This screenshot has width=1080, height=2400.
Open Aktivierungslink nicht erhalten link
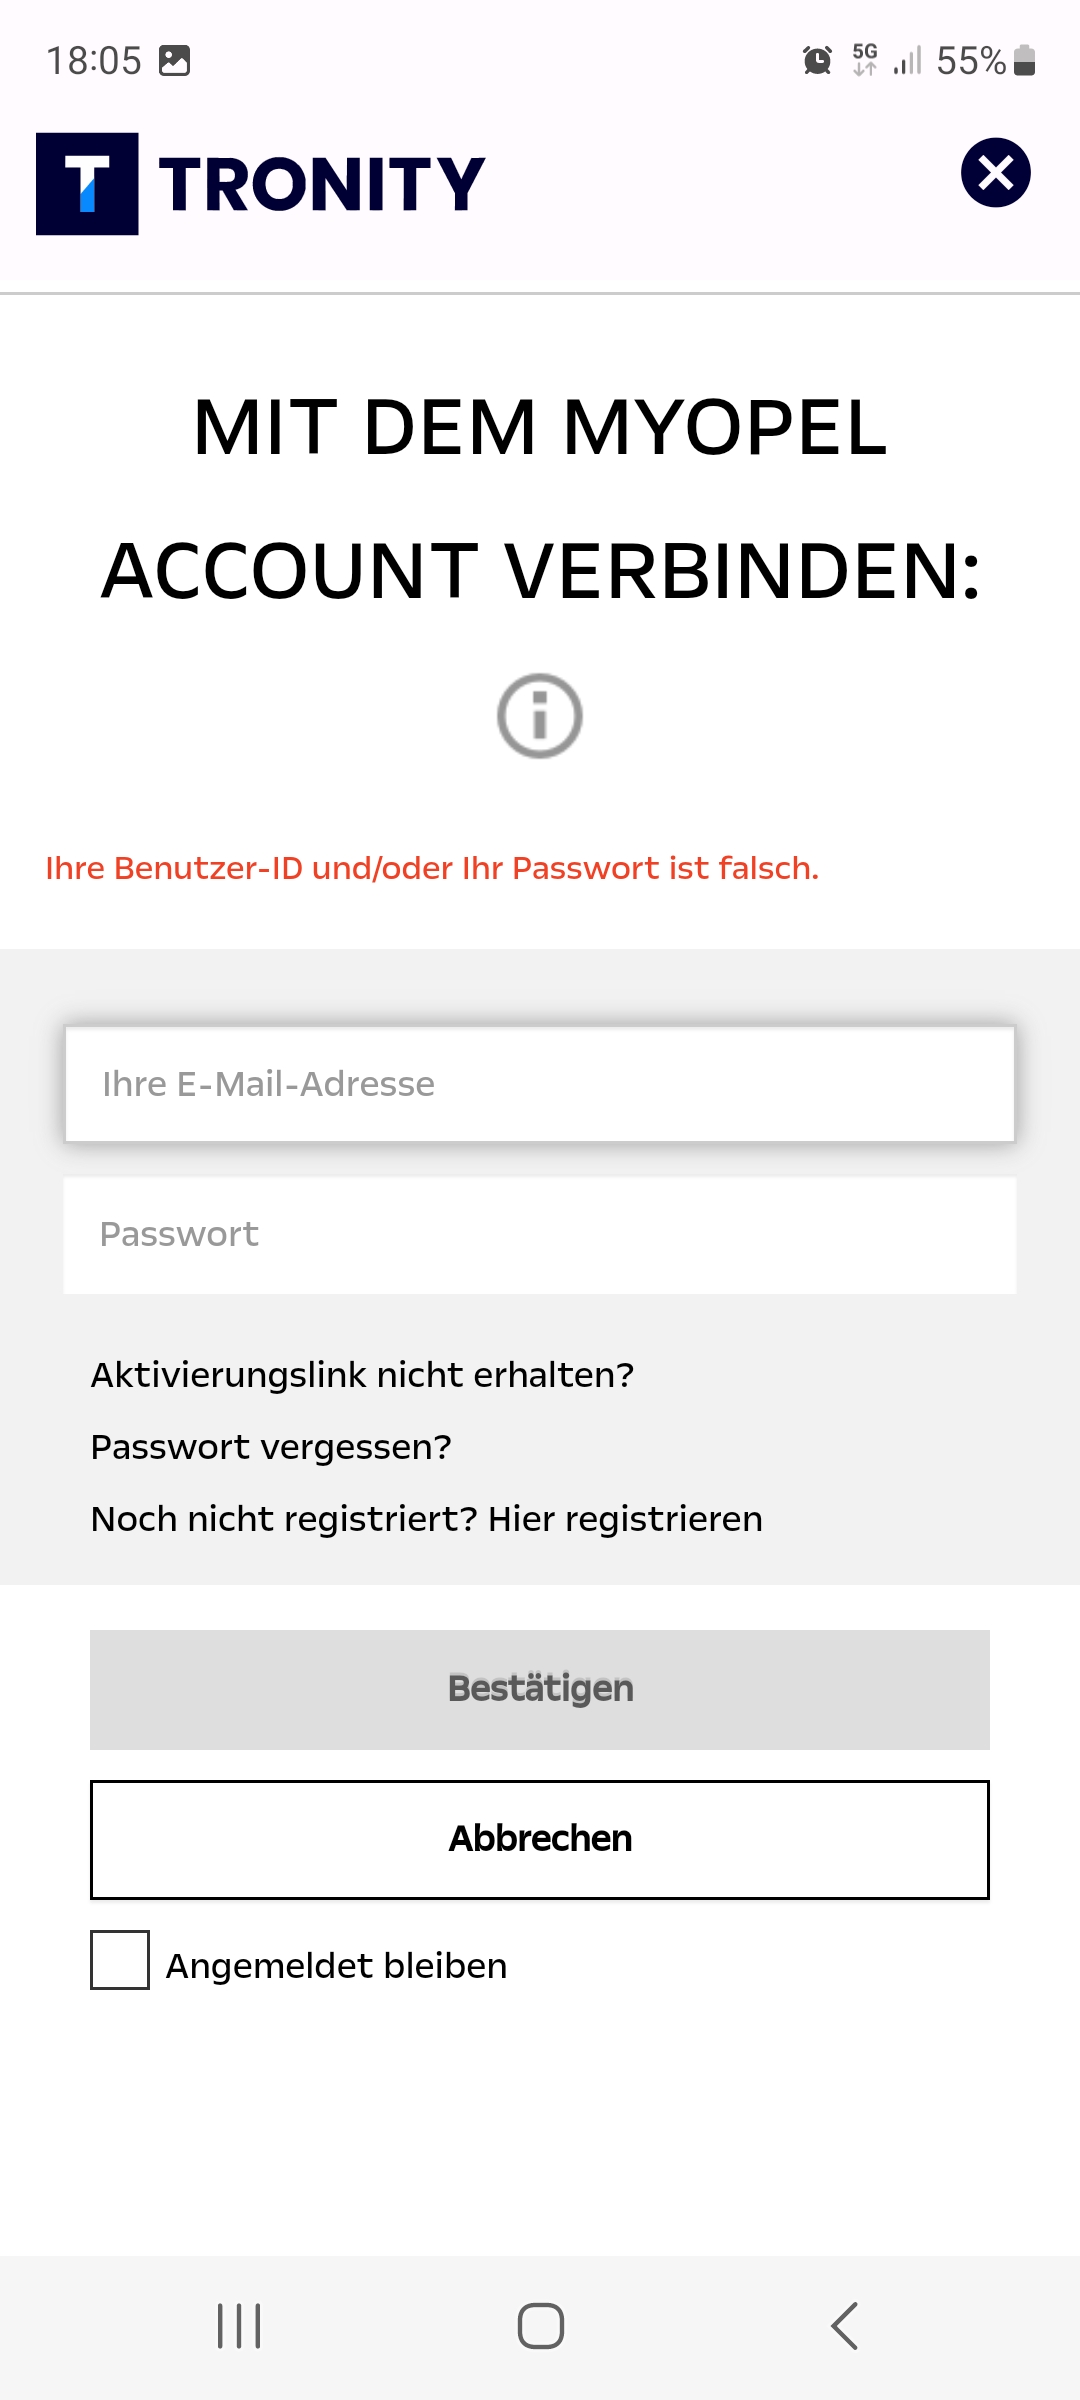362,1375
